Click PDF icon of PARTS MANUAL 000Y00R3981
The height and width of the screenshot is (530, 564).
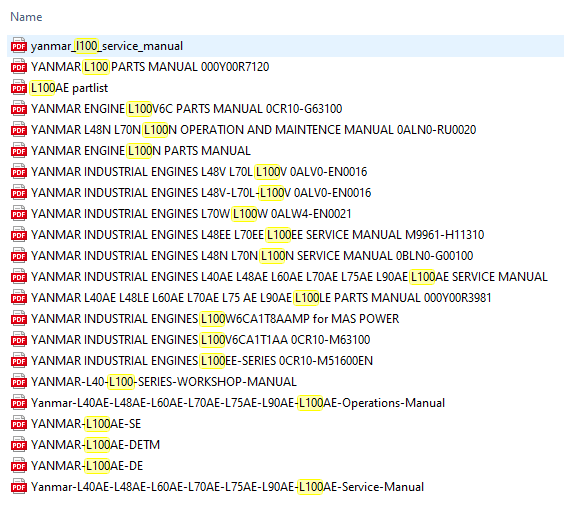(x=19, y=298)
